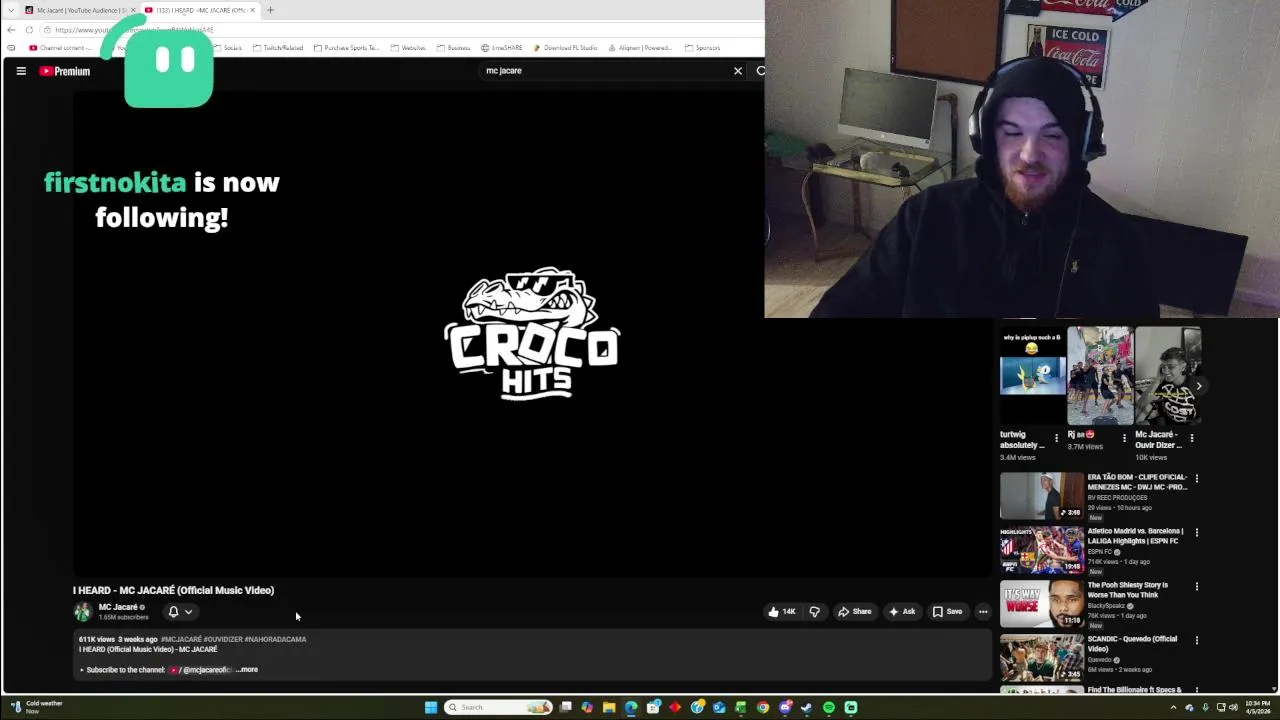Screen dimensions: 1280x720
Task: Open Spotify from the taskbar
Action: (829, 707)
